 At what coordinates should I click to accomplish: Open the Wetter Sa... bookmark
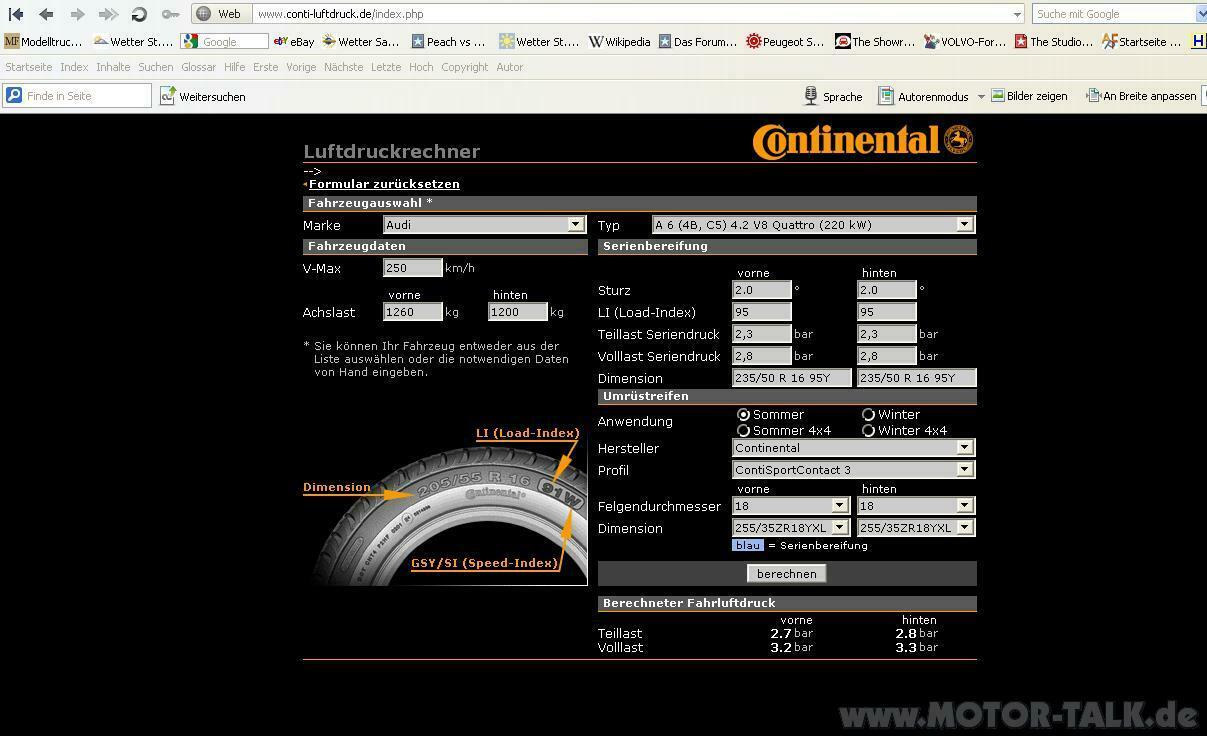(360, 41)
